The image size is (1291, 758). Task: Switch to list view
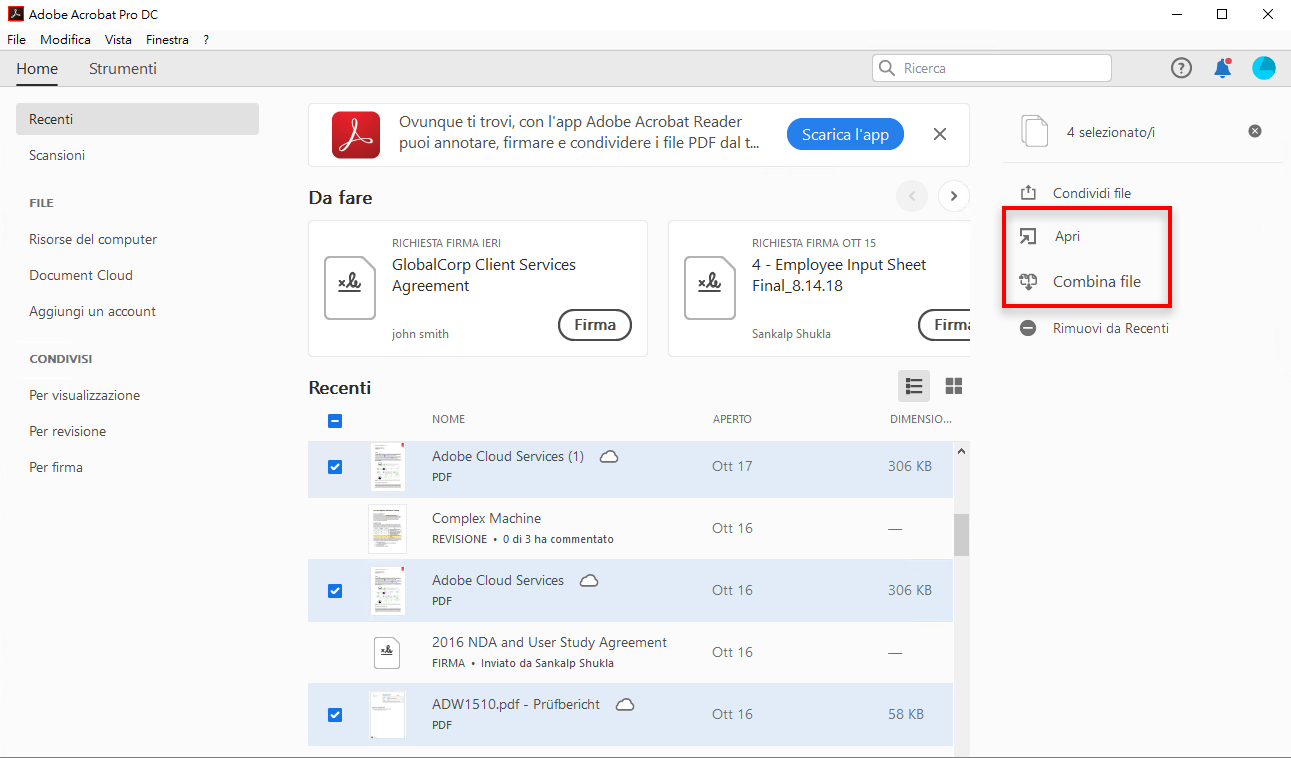point(914,386)
